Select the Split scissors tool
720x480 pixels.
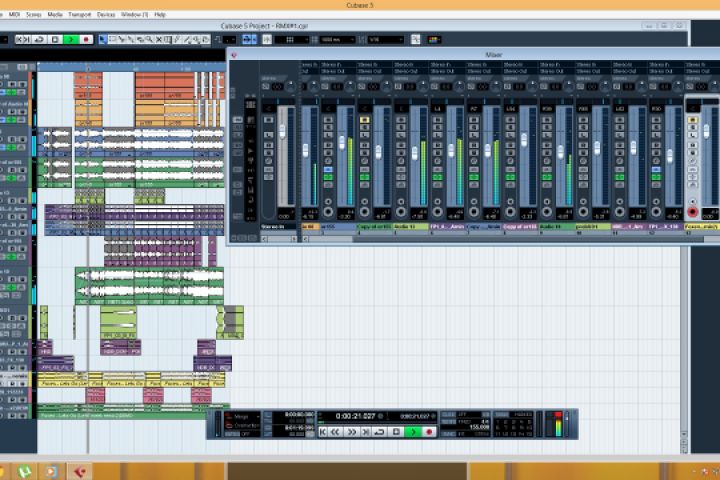click(x=122, y=40)
